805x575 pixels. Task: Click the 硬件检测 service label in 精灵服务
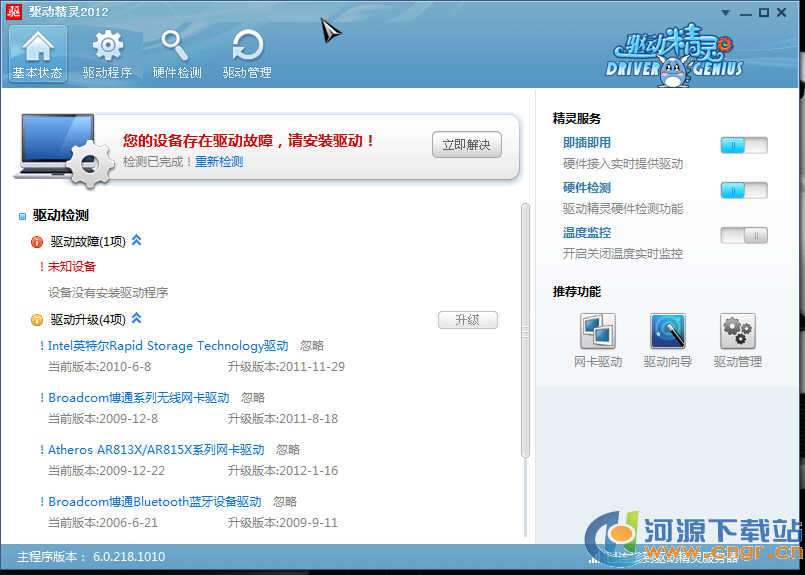tap(587, 188)
